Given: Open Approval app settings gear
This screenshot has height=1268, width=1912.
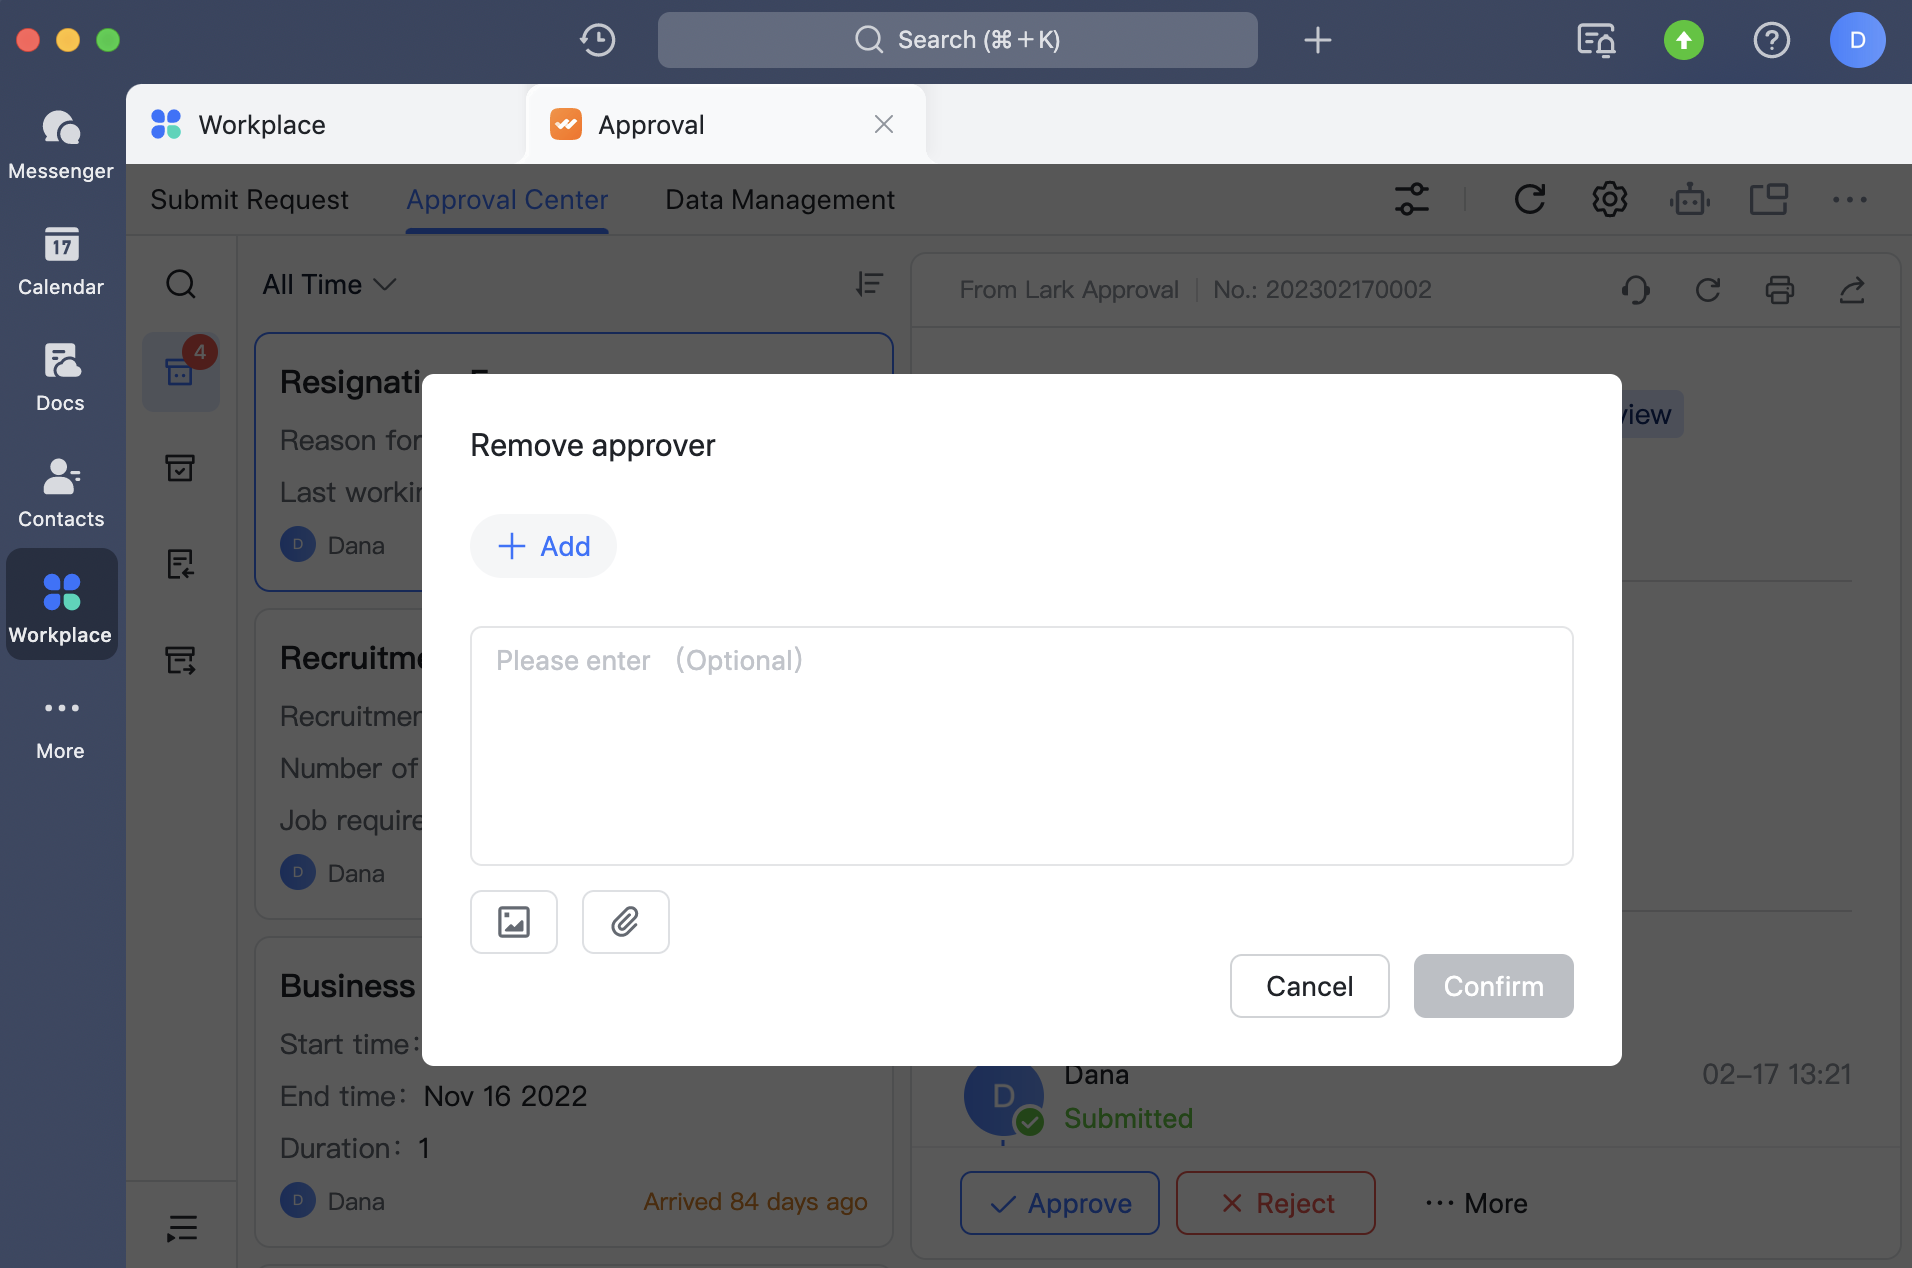Looking at the screenshot, I should click(1609, 199).
